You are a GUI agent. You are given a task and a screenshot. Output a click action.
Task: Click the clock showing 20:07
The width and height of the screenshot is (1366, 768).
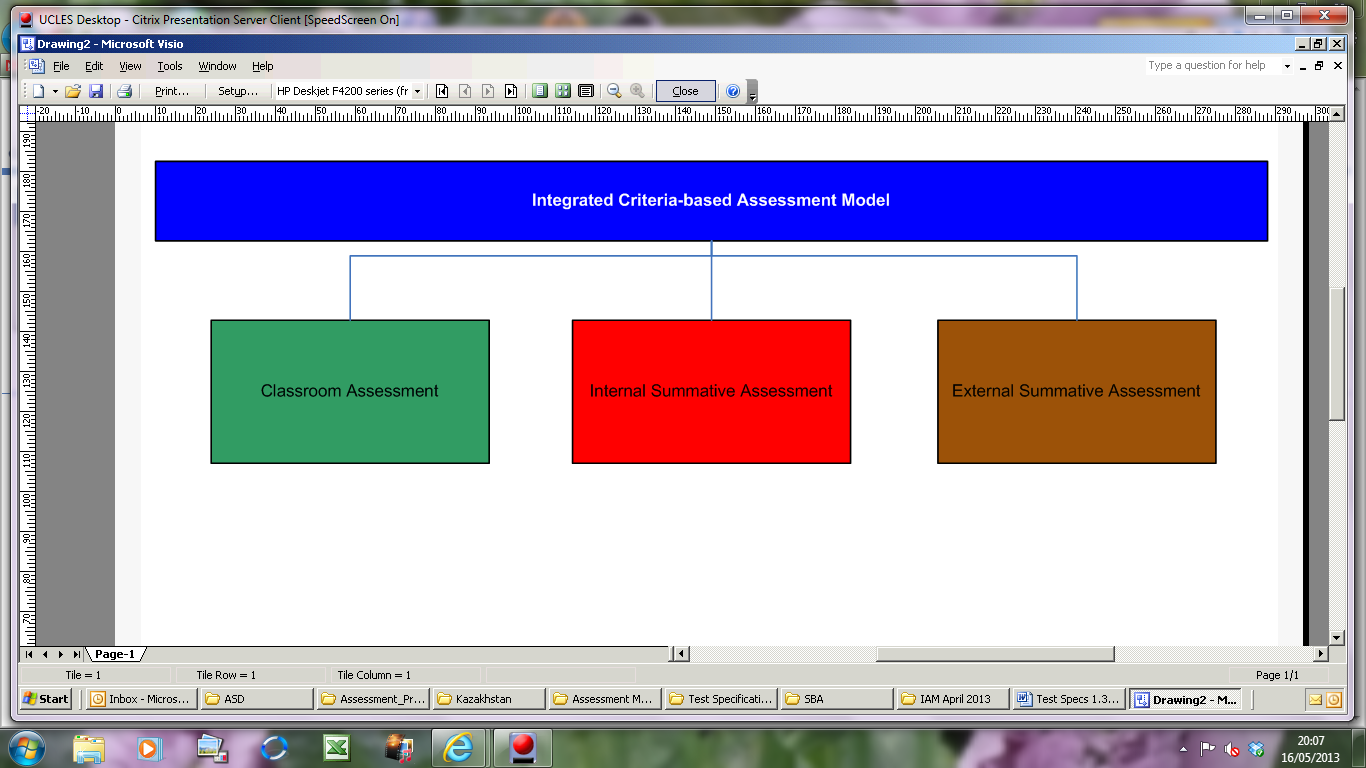coord(1311,749)
